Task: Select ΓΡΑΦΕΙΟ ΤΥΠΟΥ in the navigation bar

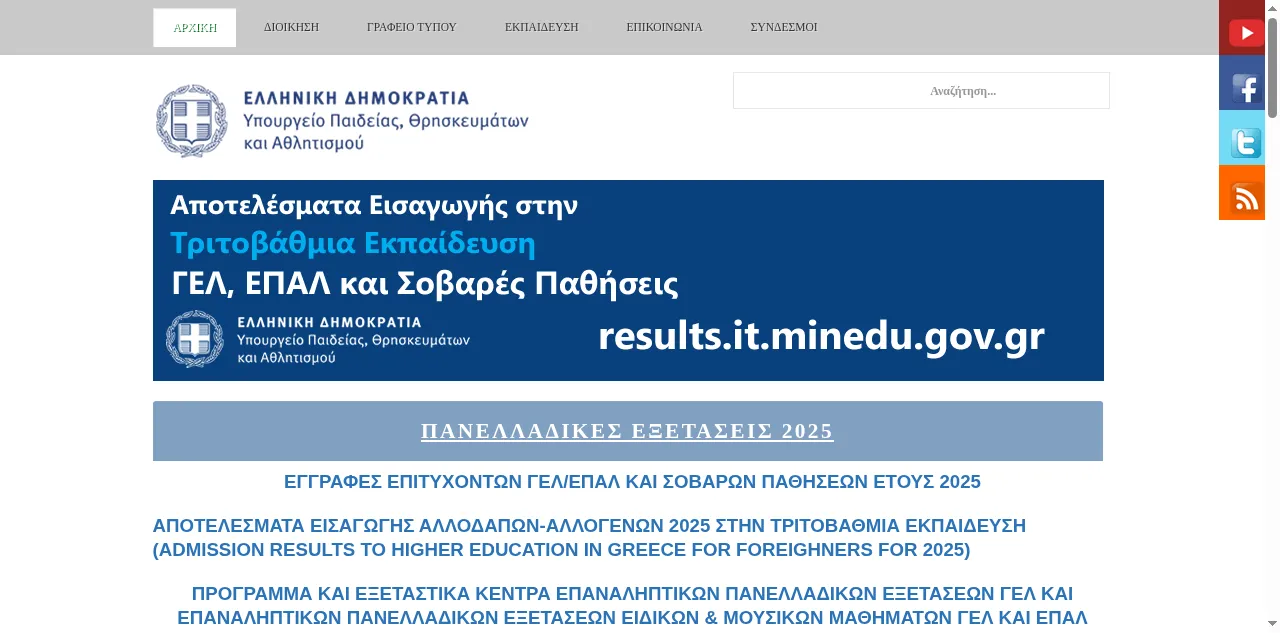Action: 411,28
